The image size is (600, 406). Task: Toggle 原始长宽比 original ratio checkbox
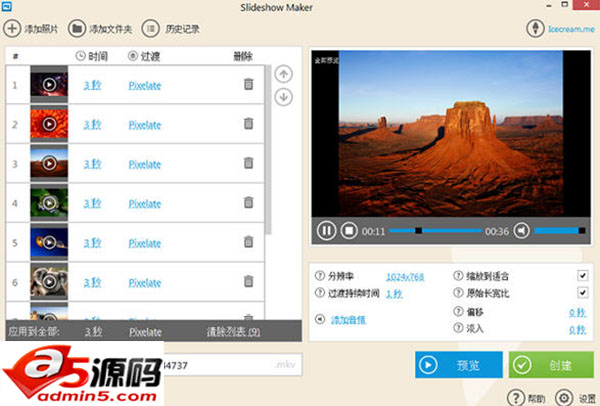(583, 293)
